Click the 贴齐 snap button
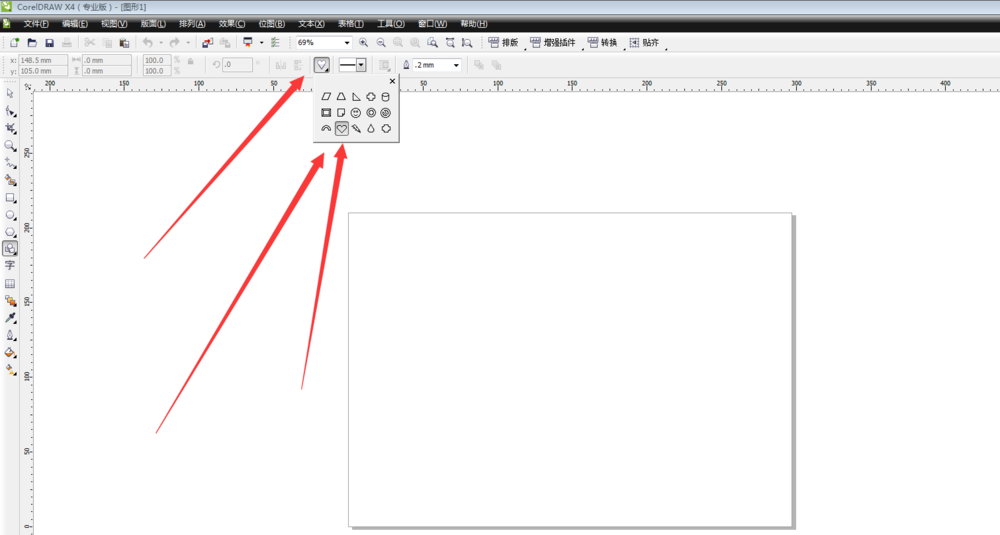The image size is (1000, 535). click(x=644, y=43)
